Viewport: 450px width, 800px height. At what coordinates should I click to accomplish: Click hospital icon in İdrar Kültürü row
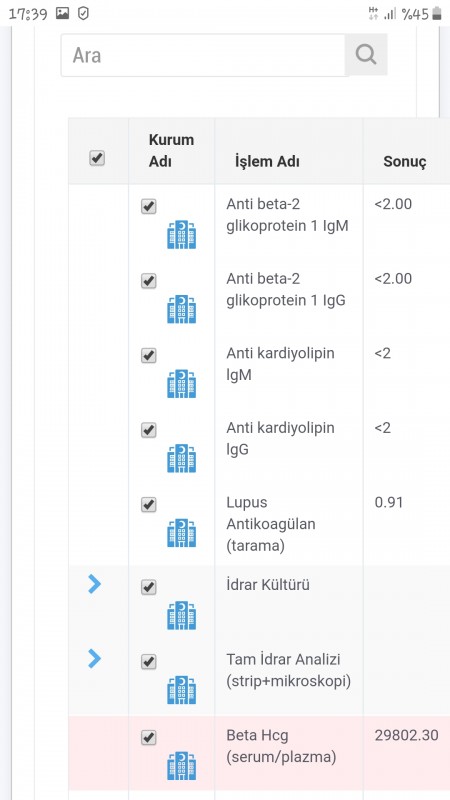(182, 615)
